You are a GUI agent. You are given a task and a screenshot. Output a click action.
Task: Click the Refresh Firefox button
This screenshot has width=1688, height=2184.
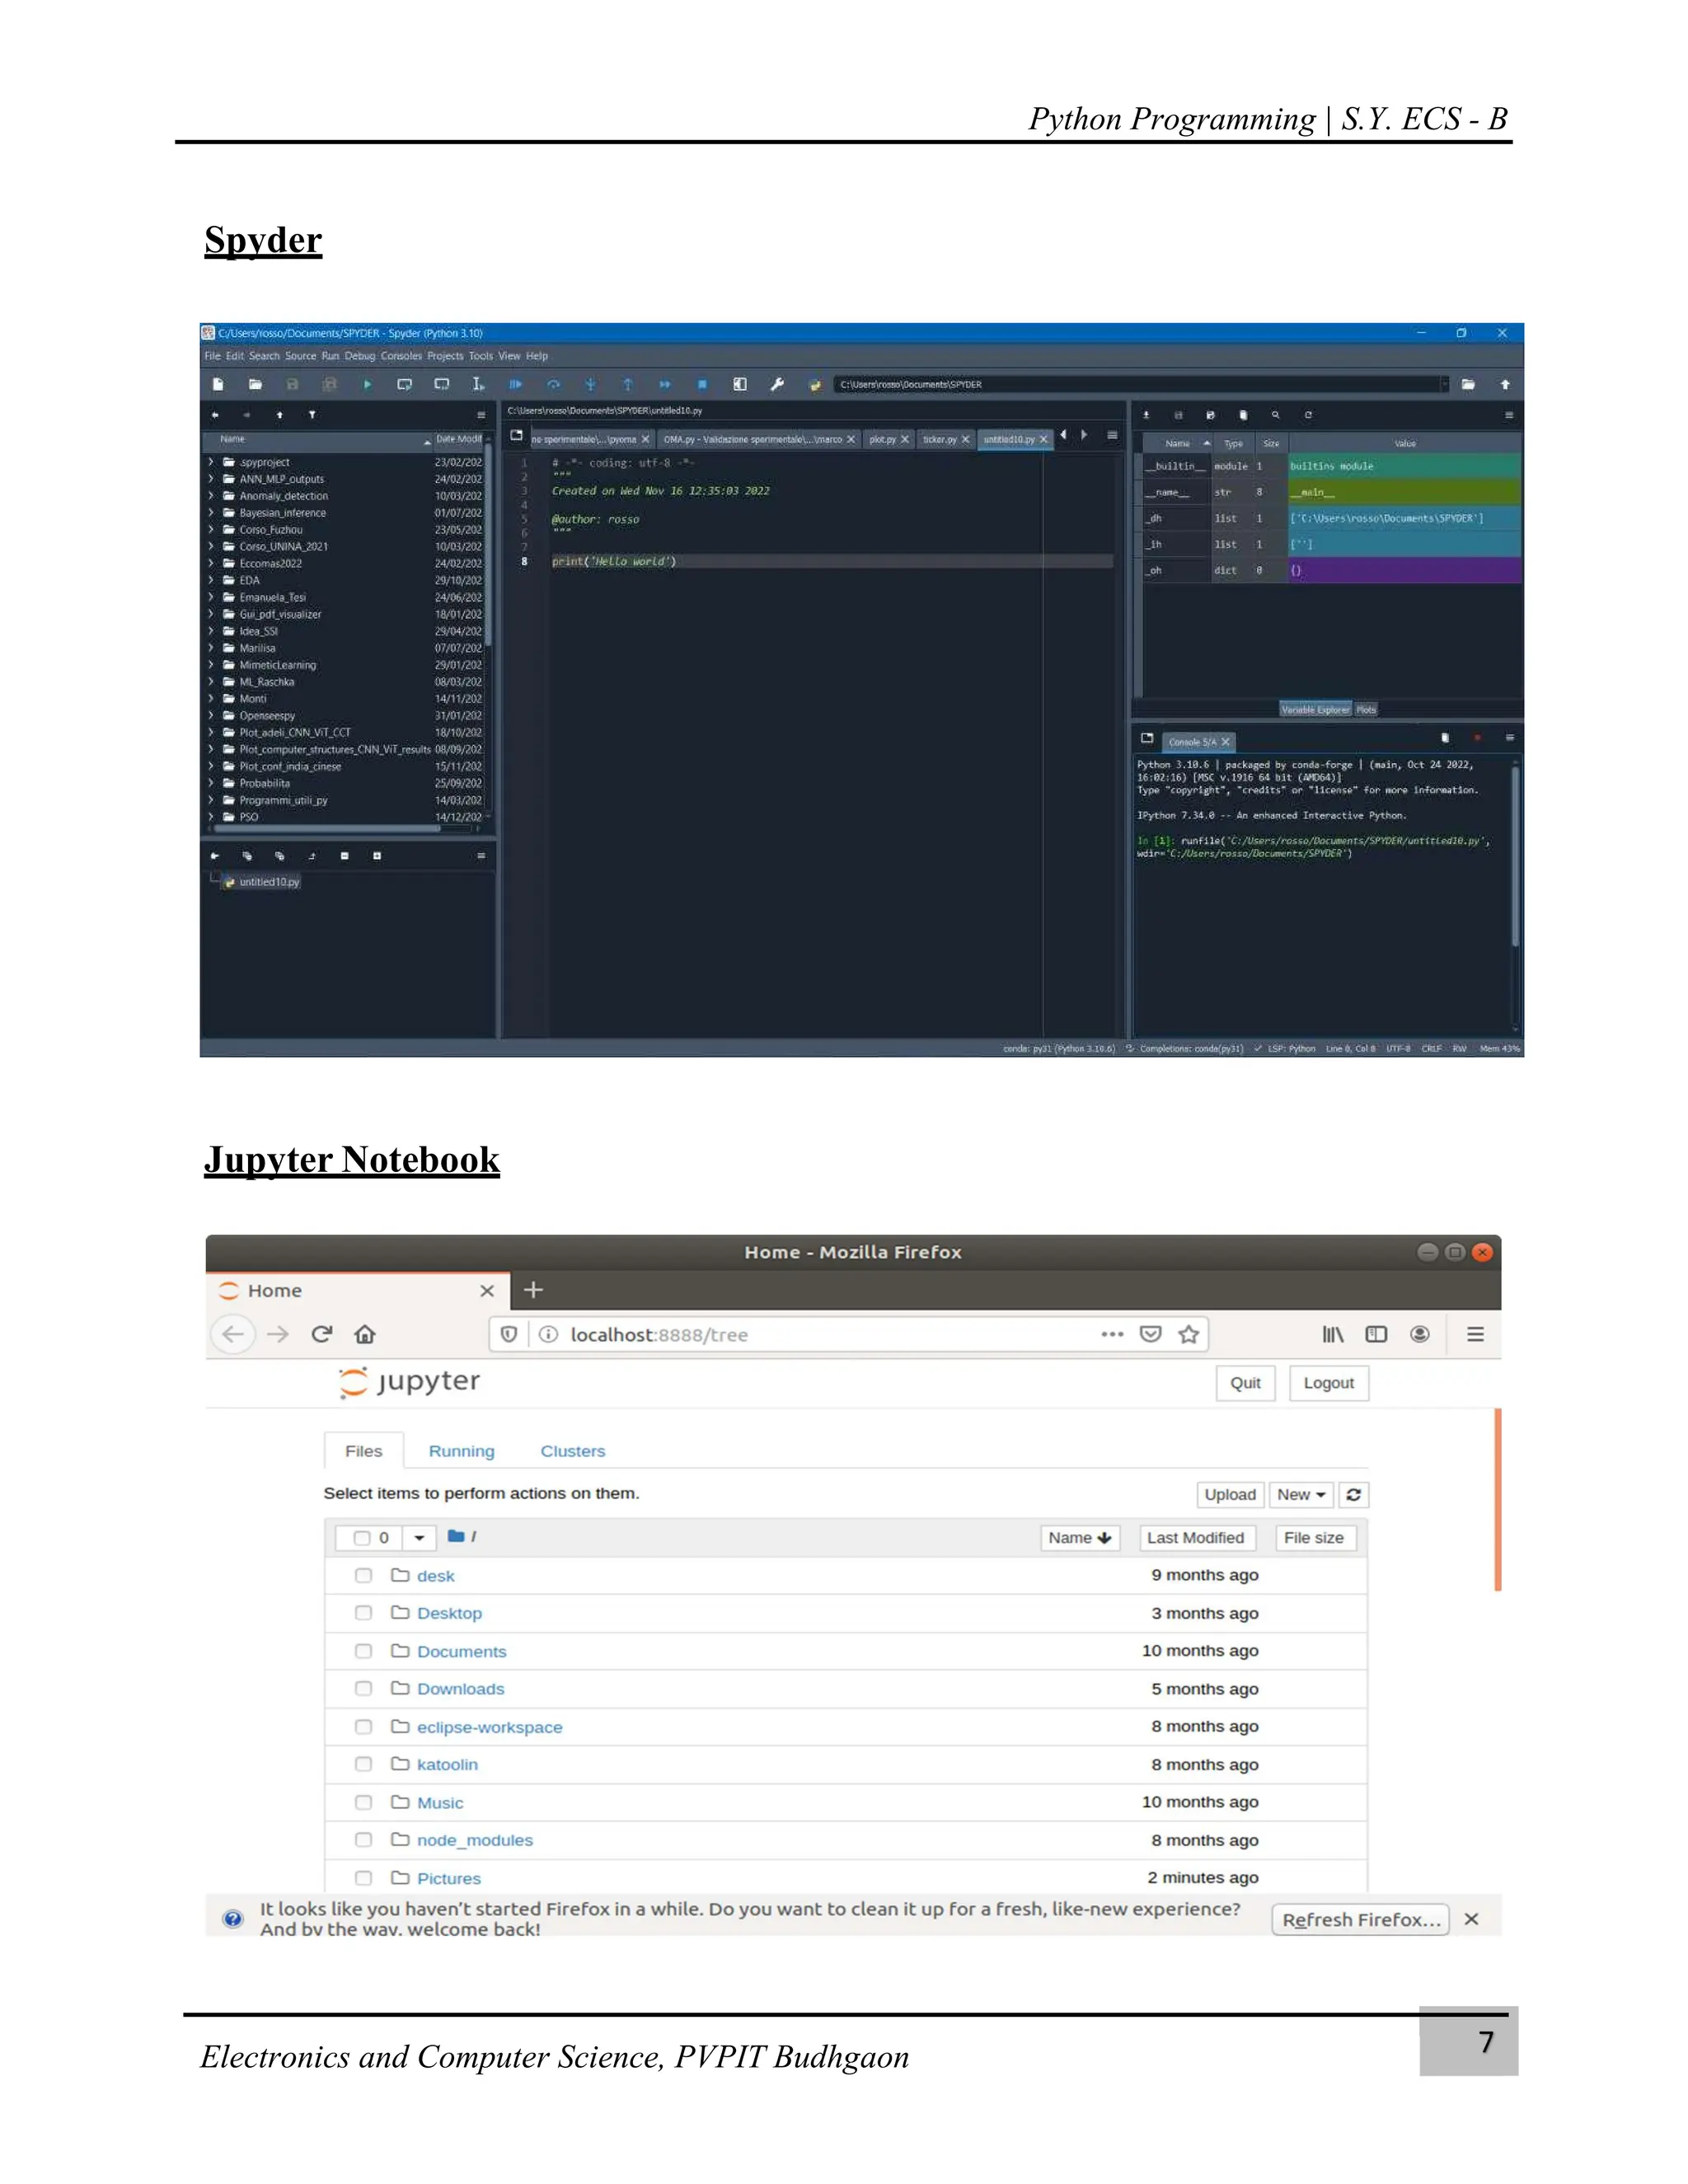point(1360,1919)
